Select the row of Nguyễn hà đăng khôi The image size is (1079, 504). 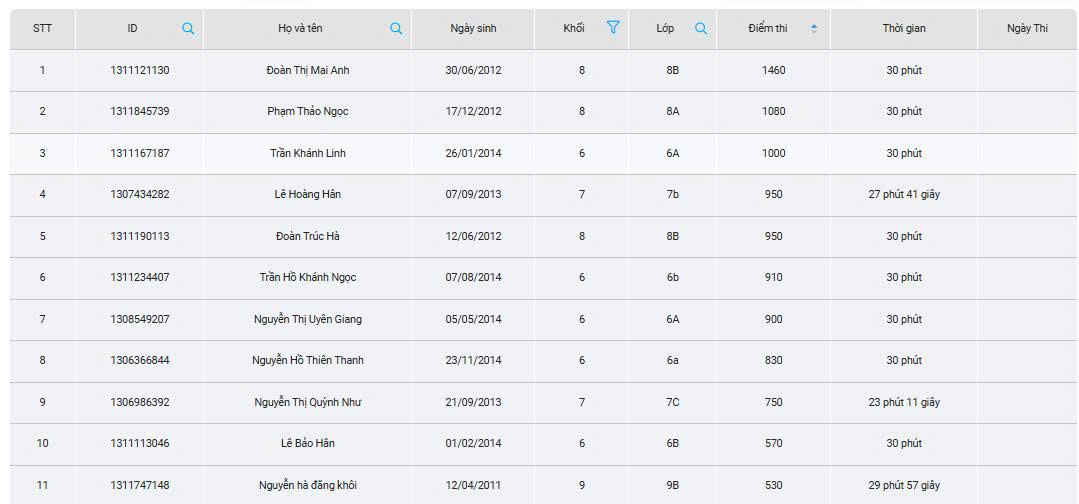(308, 486)
